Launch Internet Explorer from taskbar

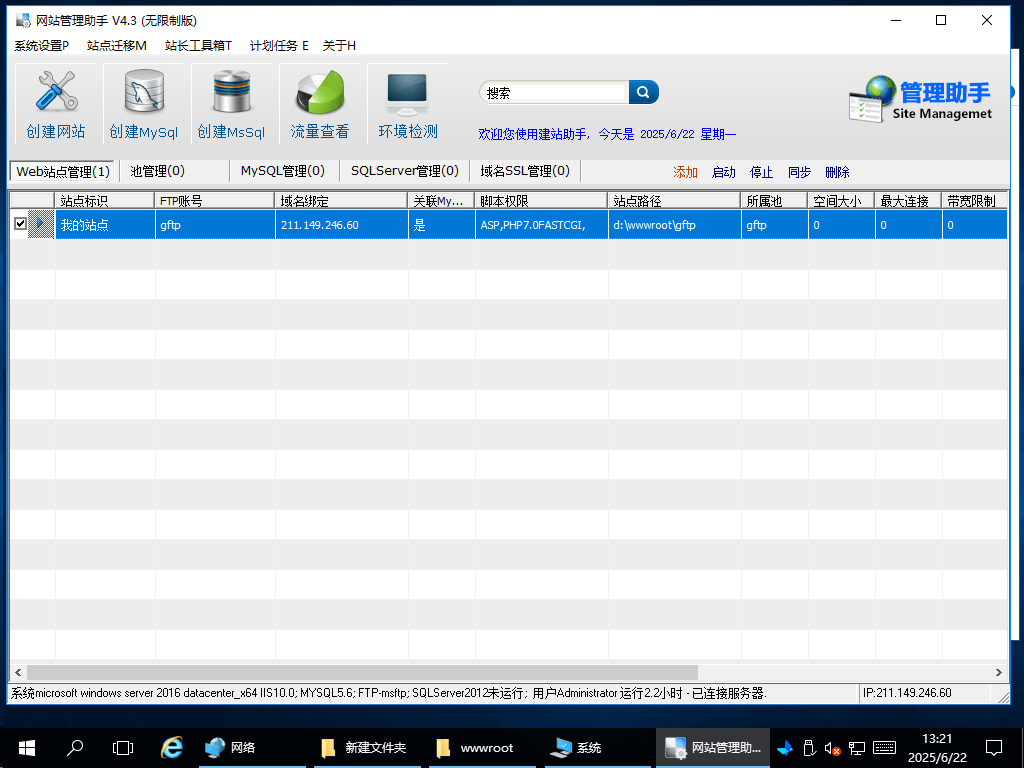point(172,748)
